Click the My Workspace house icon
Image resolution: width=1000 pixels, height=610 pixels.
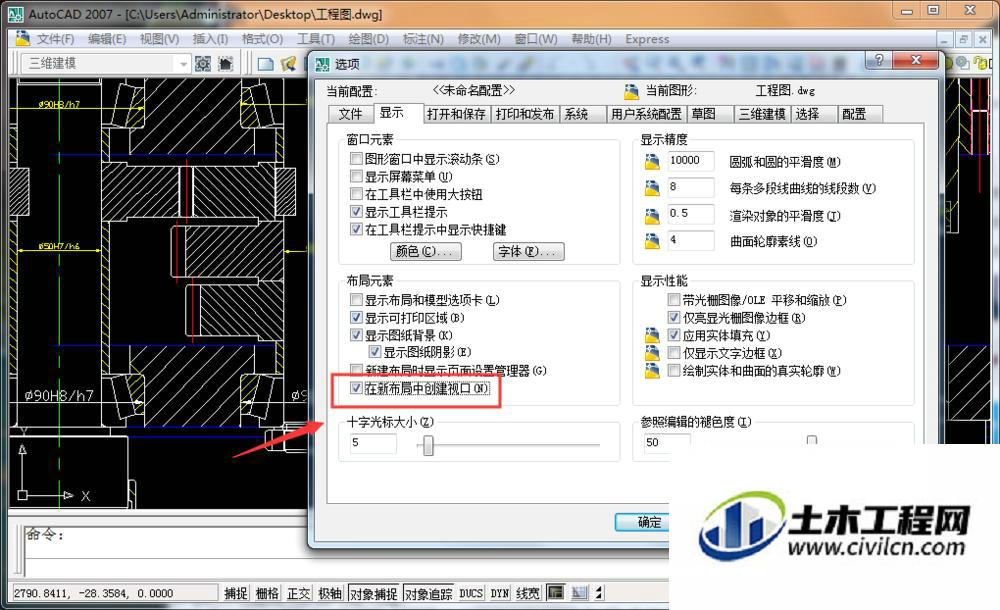(225, 63)
